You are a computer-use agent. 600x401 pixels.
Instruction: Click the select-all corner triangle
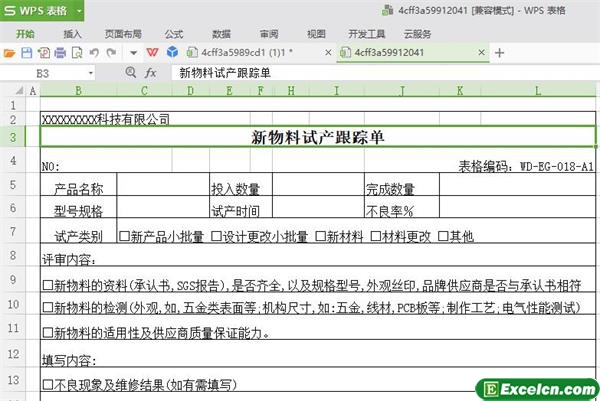[x=19, y=91]
